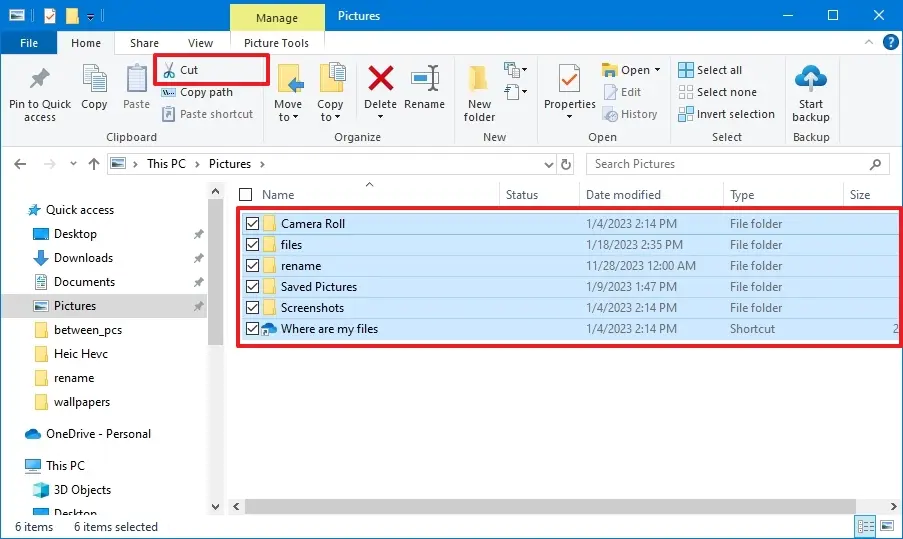The image size is (903, 539).
Task: Open the Properties checkmark icon
Action: pyautogui.click(x=570, y=79)
